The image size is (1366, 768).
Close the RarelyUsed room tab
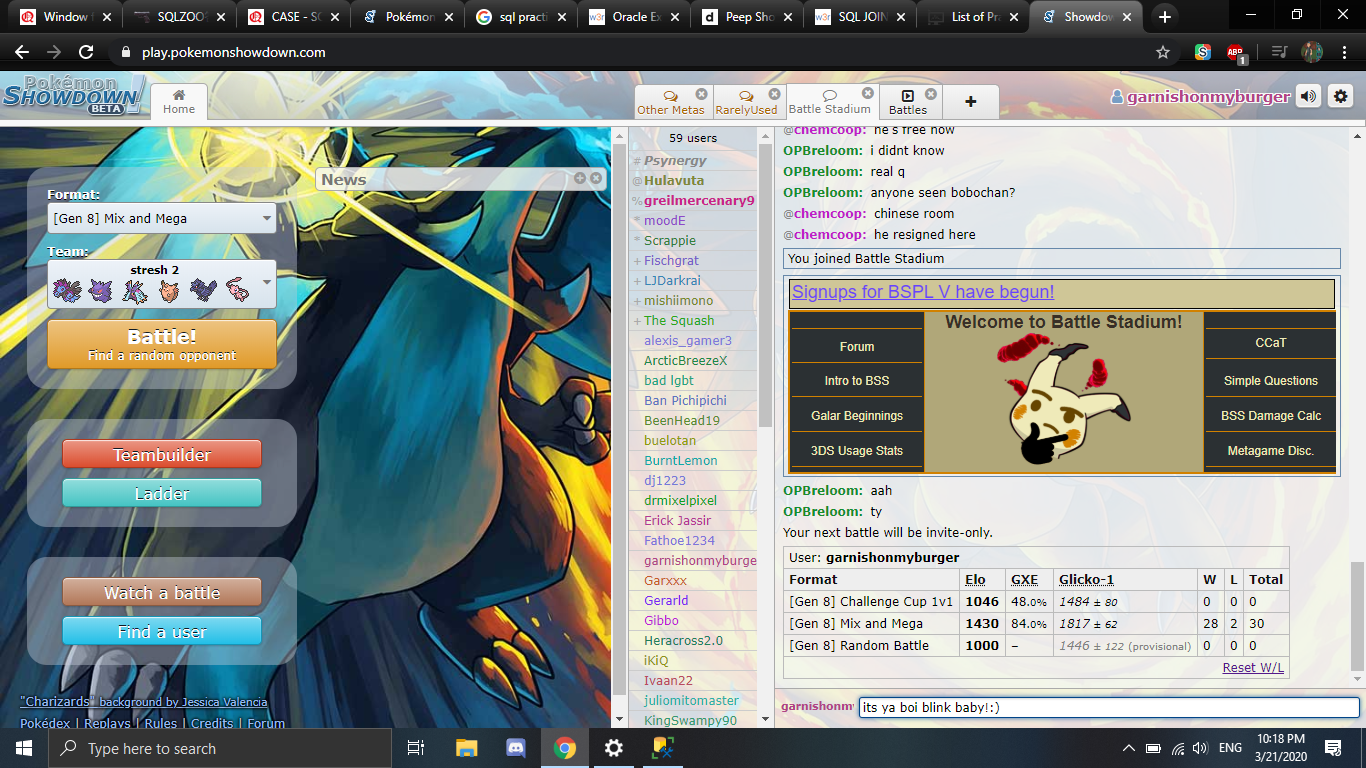tap(775, 94)
